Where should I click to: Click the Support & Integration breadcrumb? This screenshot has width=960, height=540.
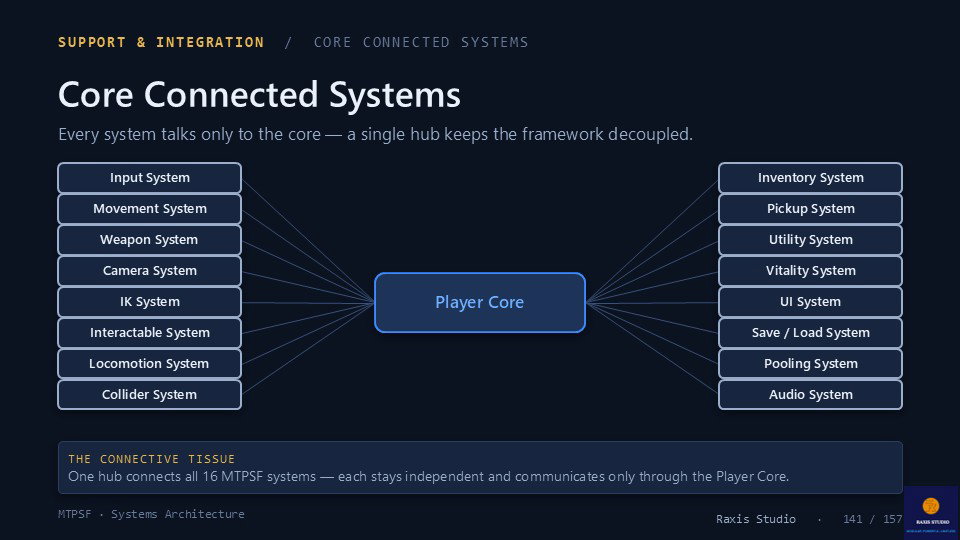(x=161, y=42)
